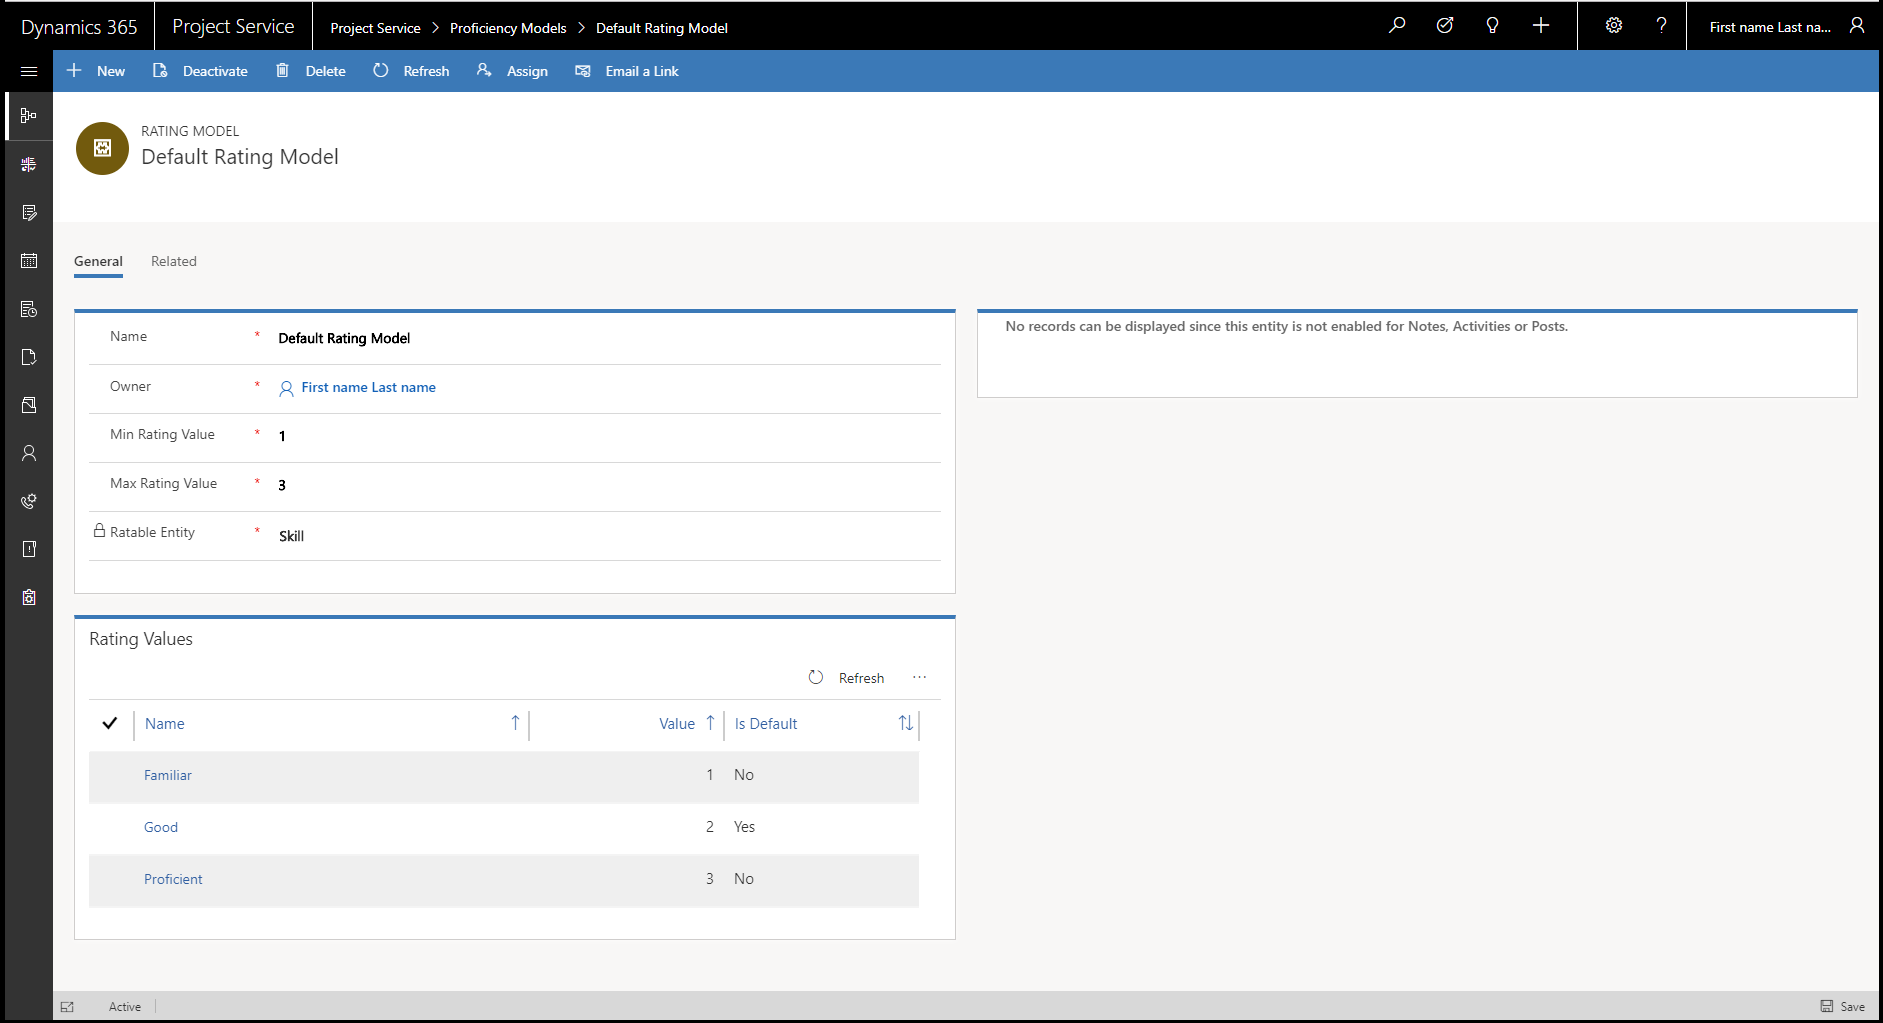Open First name Last name owner link

[x=368, y=387]
